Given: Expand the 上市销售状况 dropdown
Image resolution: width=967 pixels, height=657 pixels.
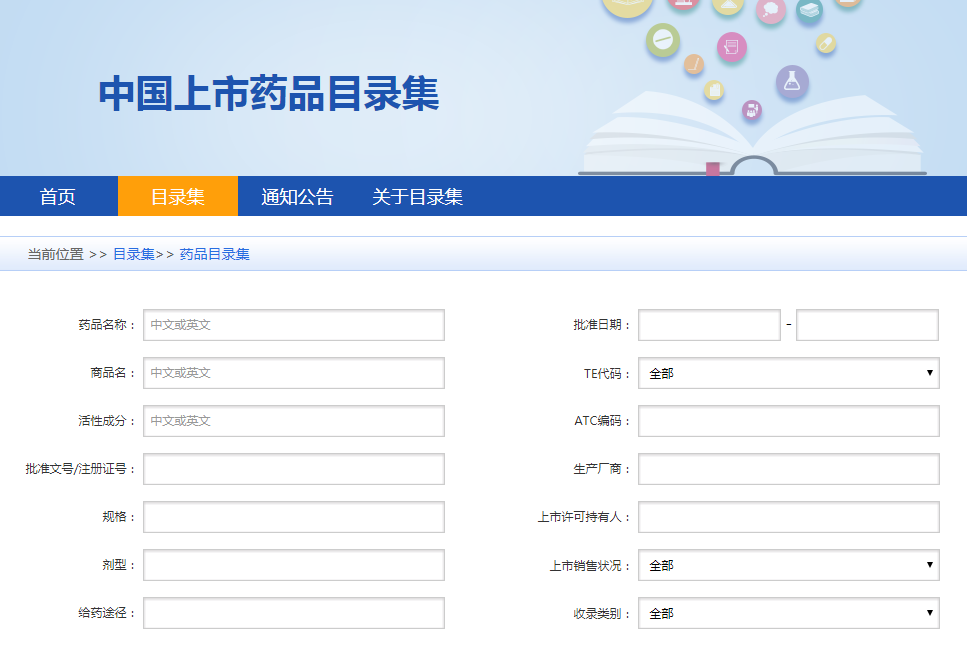Looking at the screenshot, I should click(x=789, y=565).
